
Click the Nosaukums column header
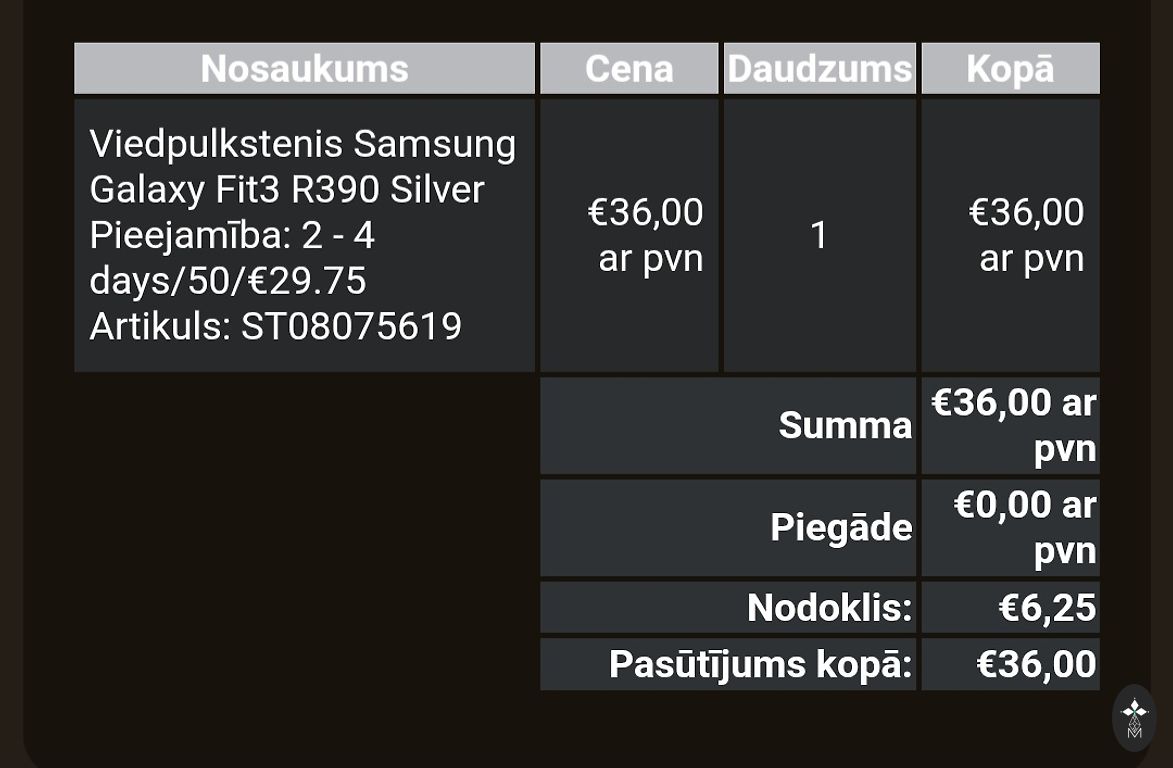pos(304,68)
